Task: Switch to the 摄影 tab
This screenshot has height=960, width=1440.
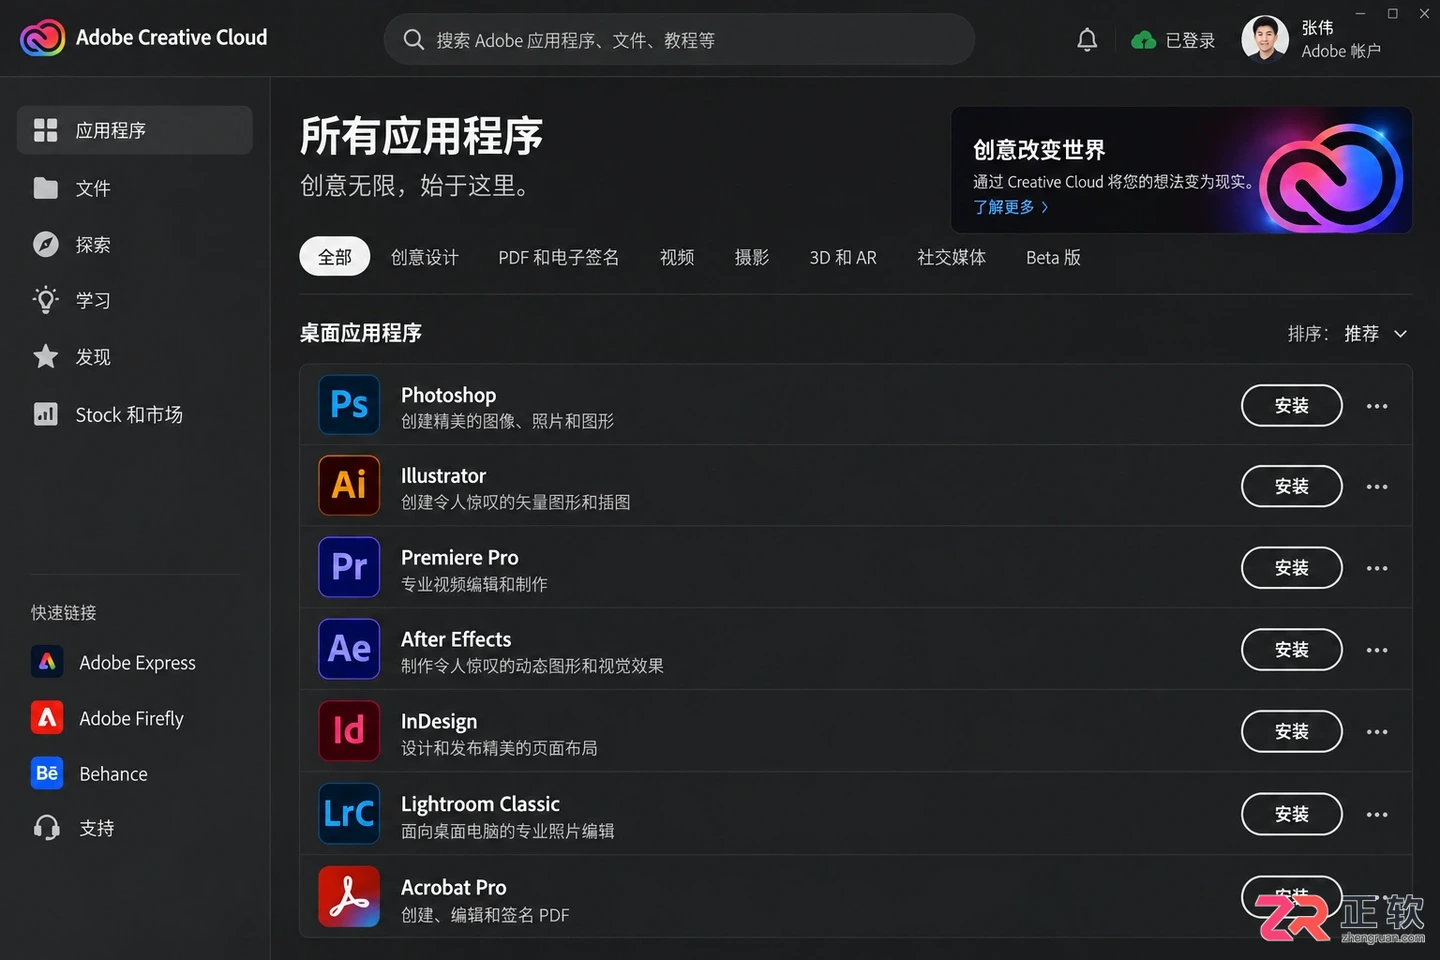Action: pos(752,257)
